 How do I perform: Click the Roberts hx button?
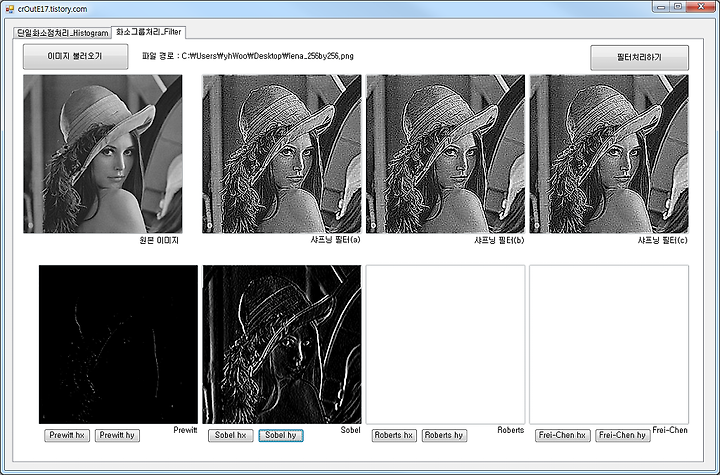coord(394,435)
